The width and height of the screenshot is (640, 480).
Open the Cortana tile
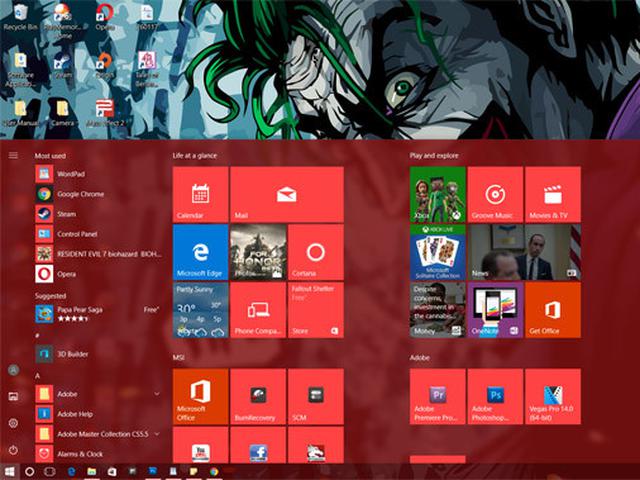click(316, 252)
